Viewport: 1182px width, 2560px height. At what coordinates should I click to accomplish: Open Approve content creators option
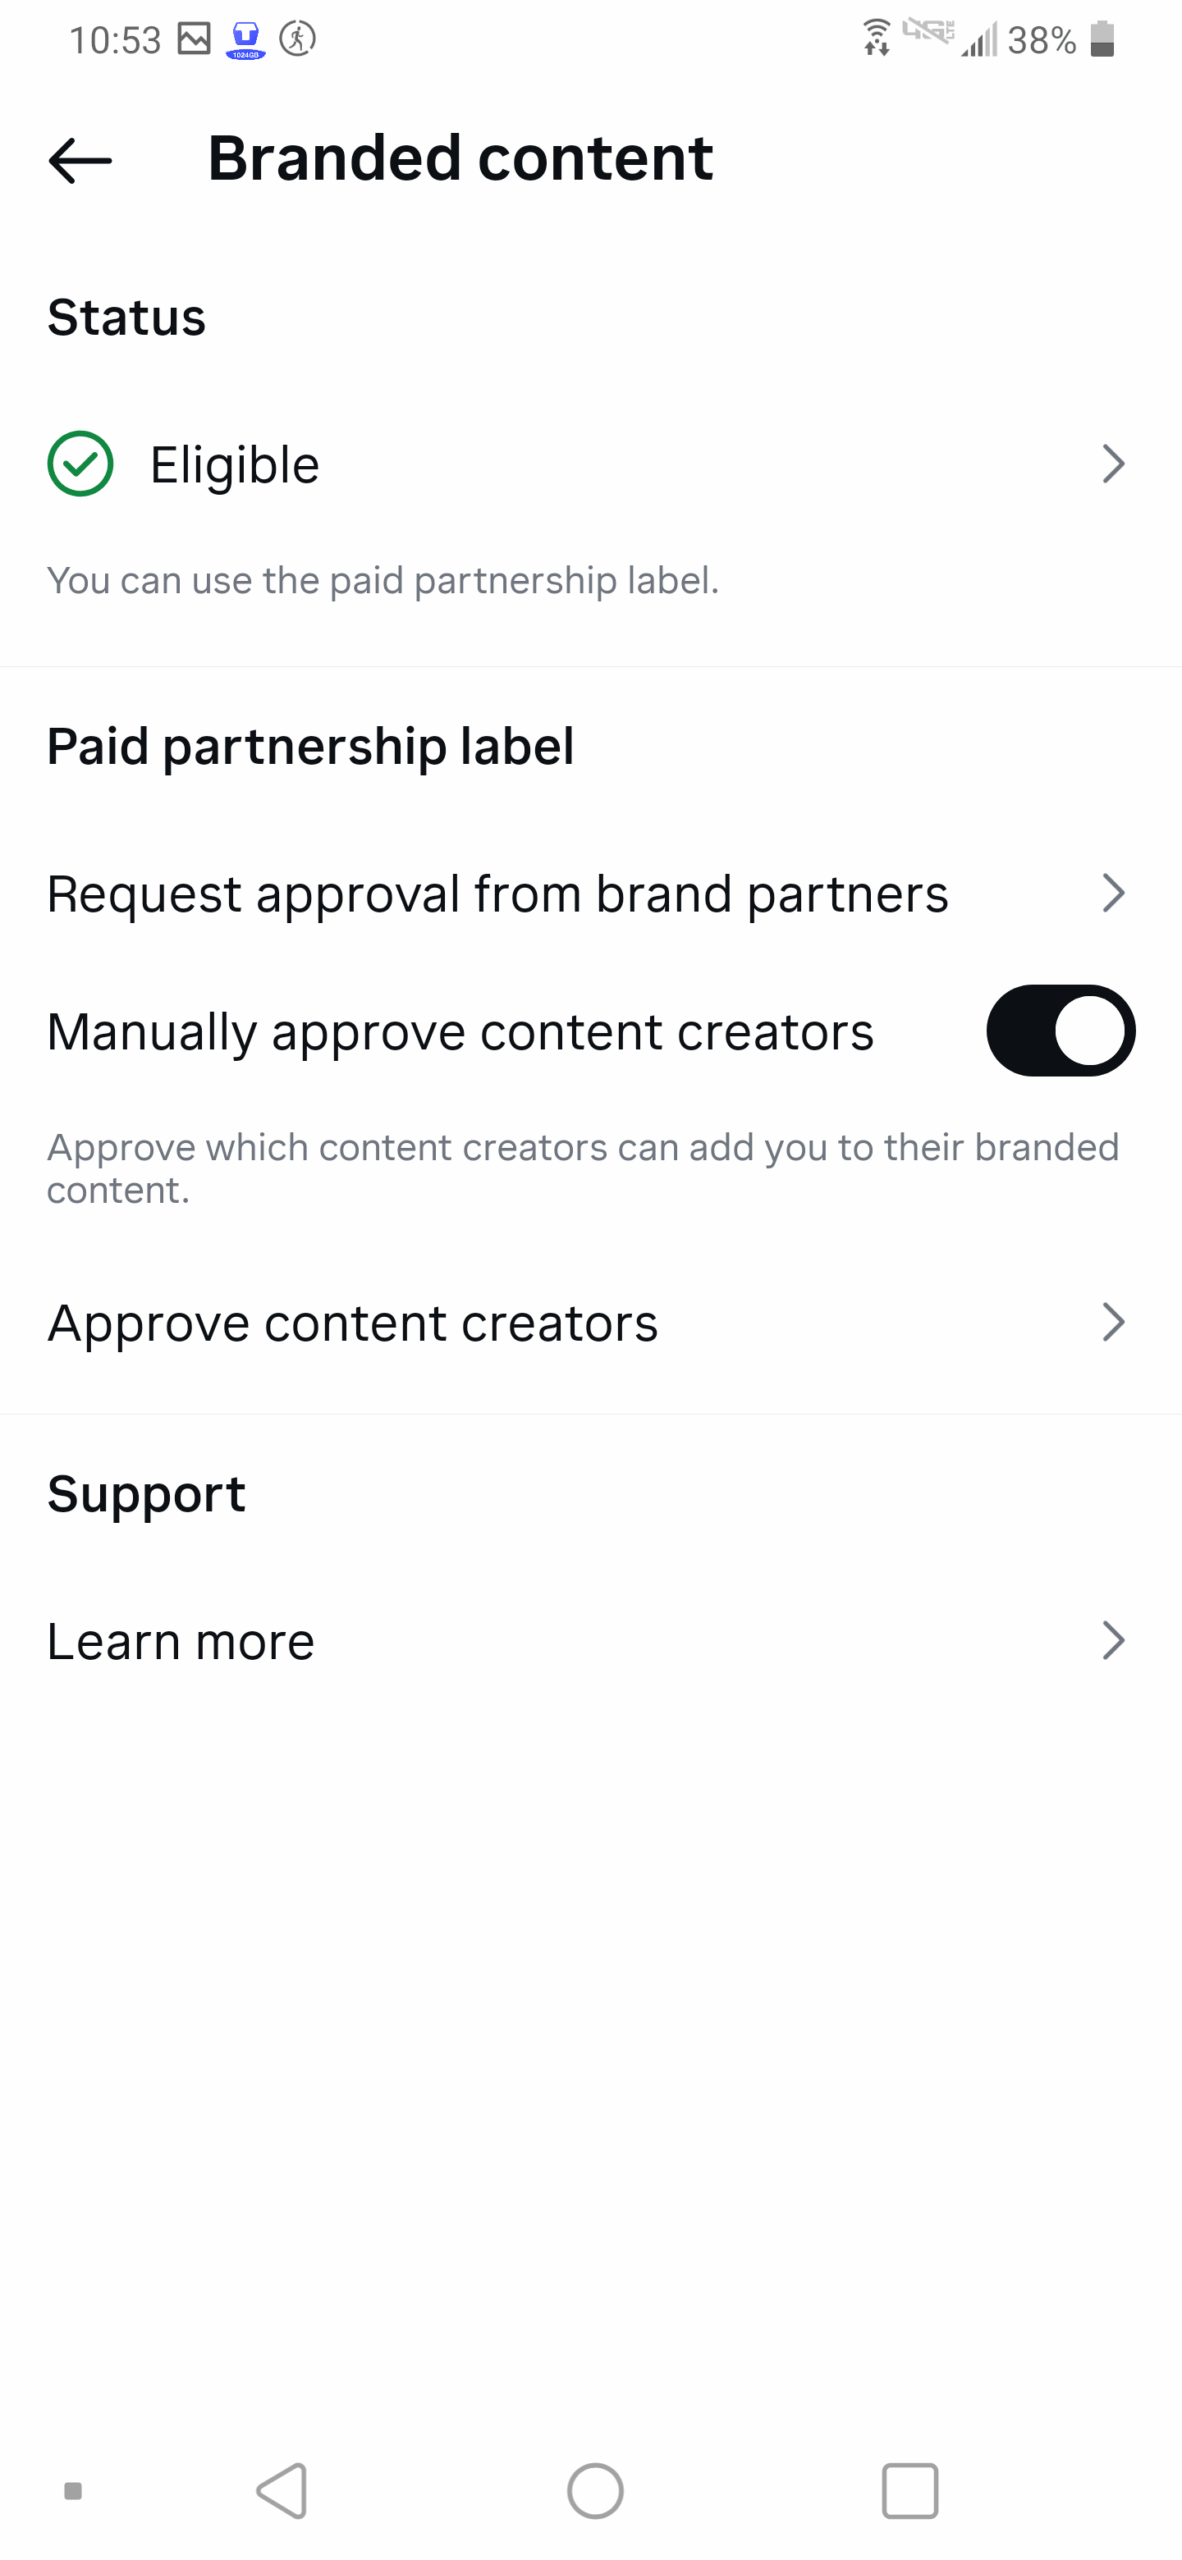pos(352,1322)
